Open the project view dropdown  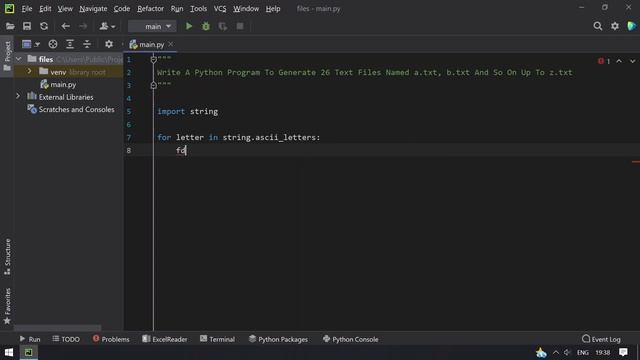coord(31,44)
